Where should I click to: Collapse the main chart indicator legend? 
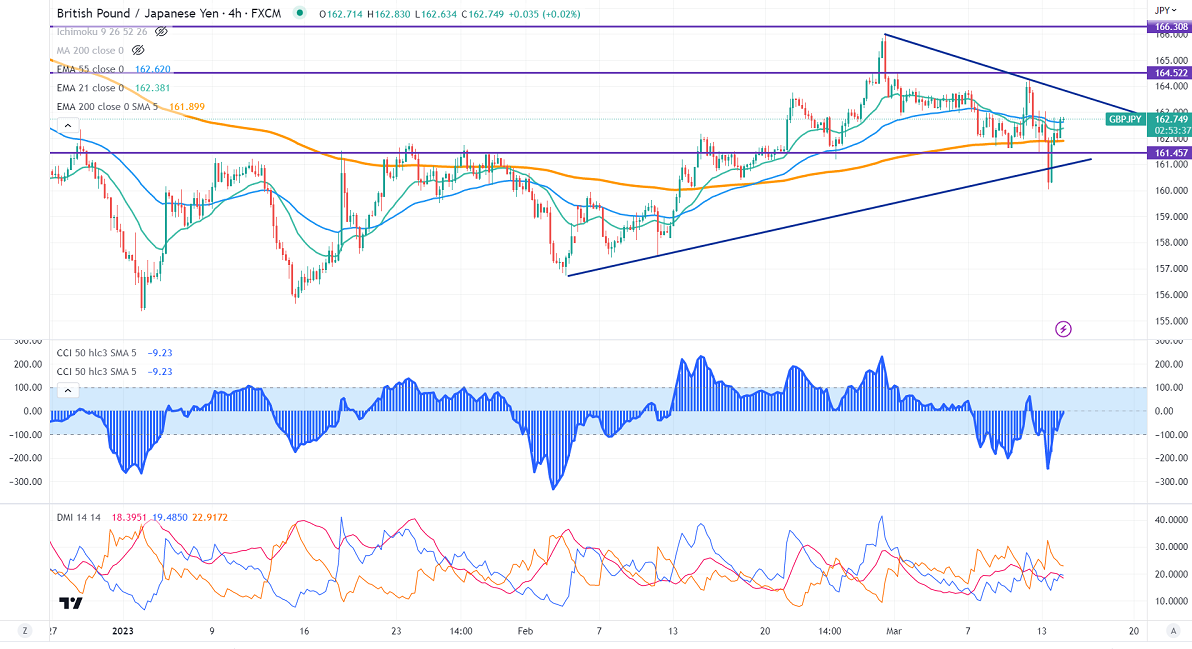click(x=67, y=126)
